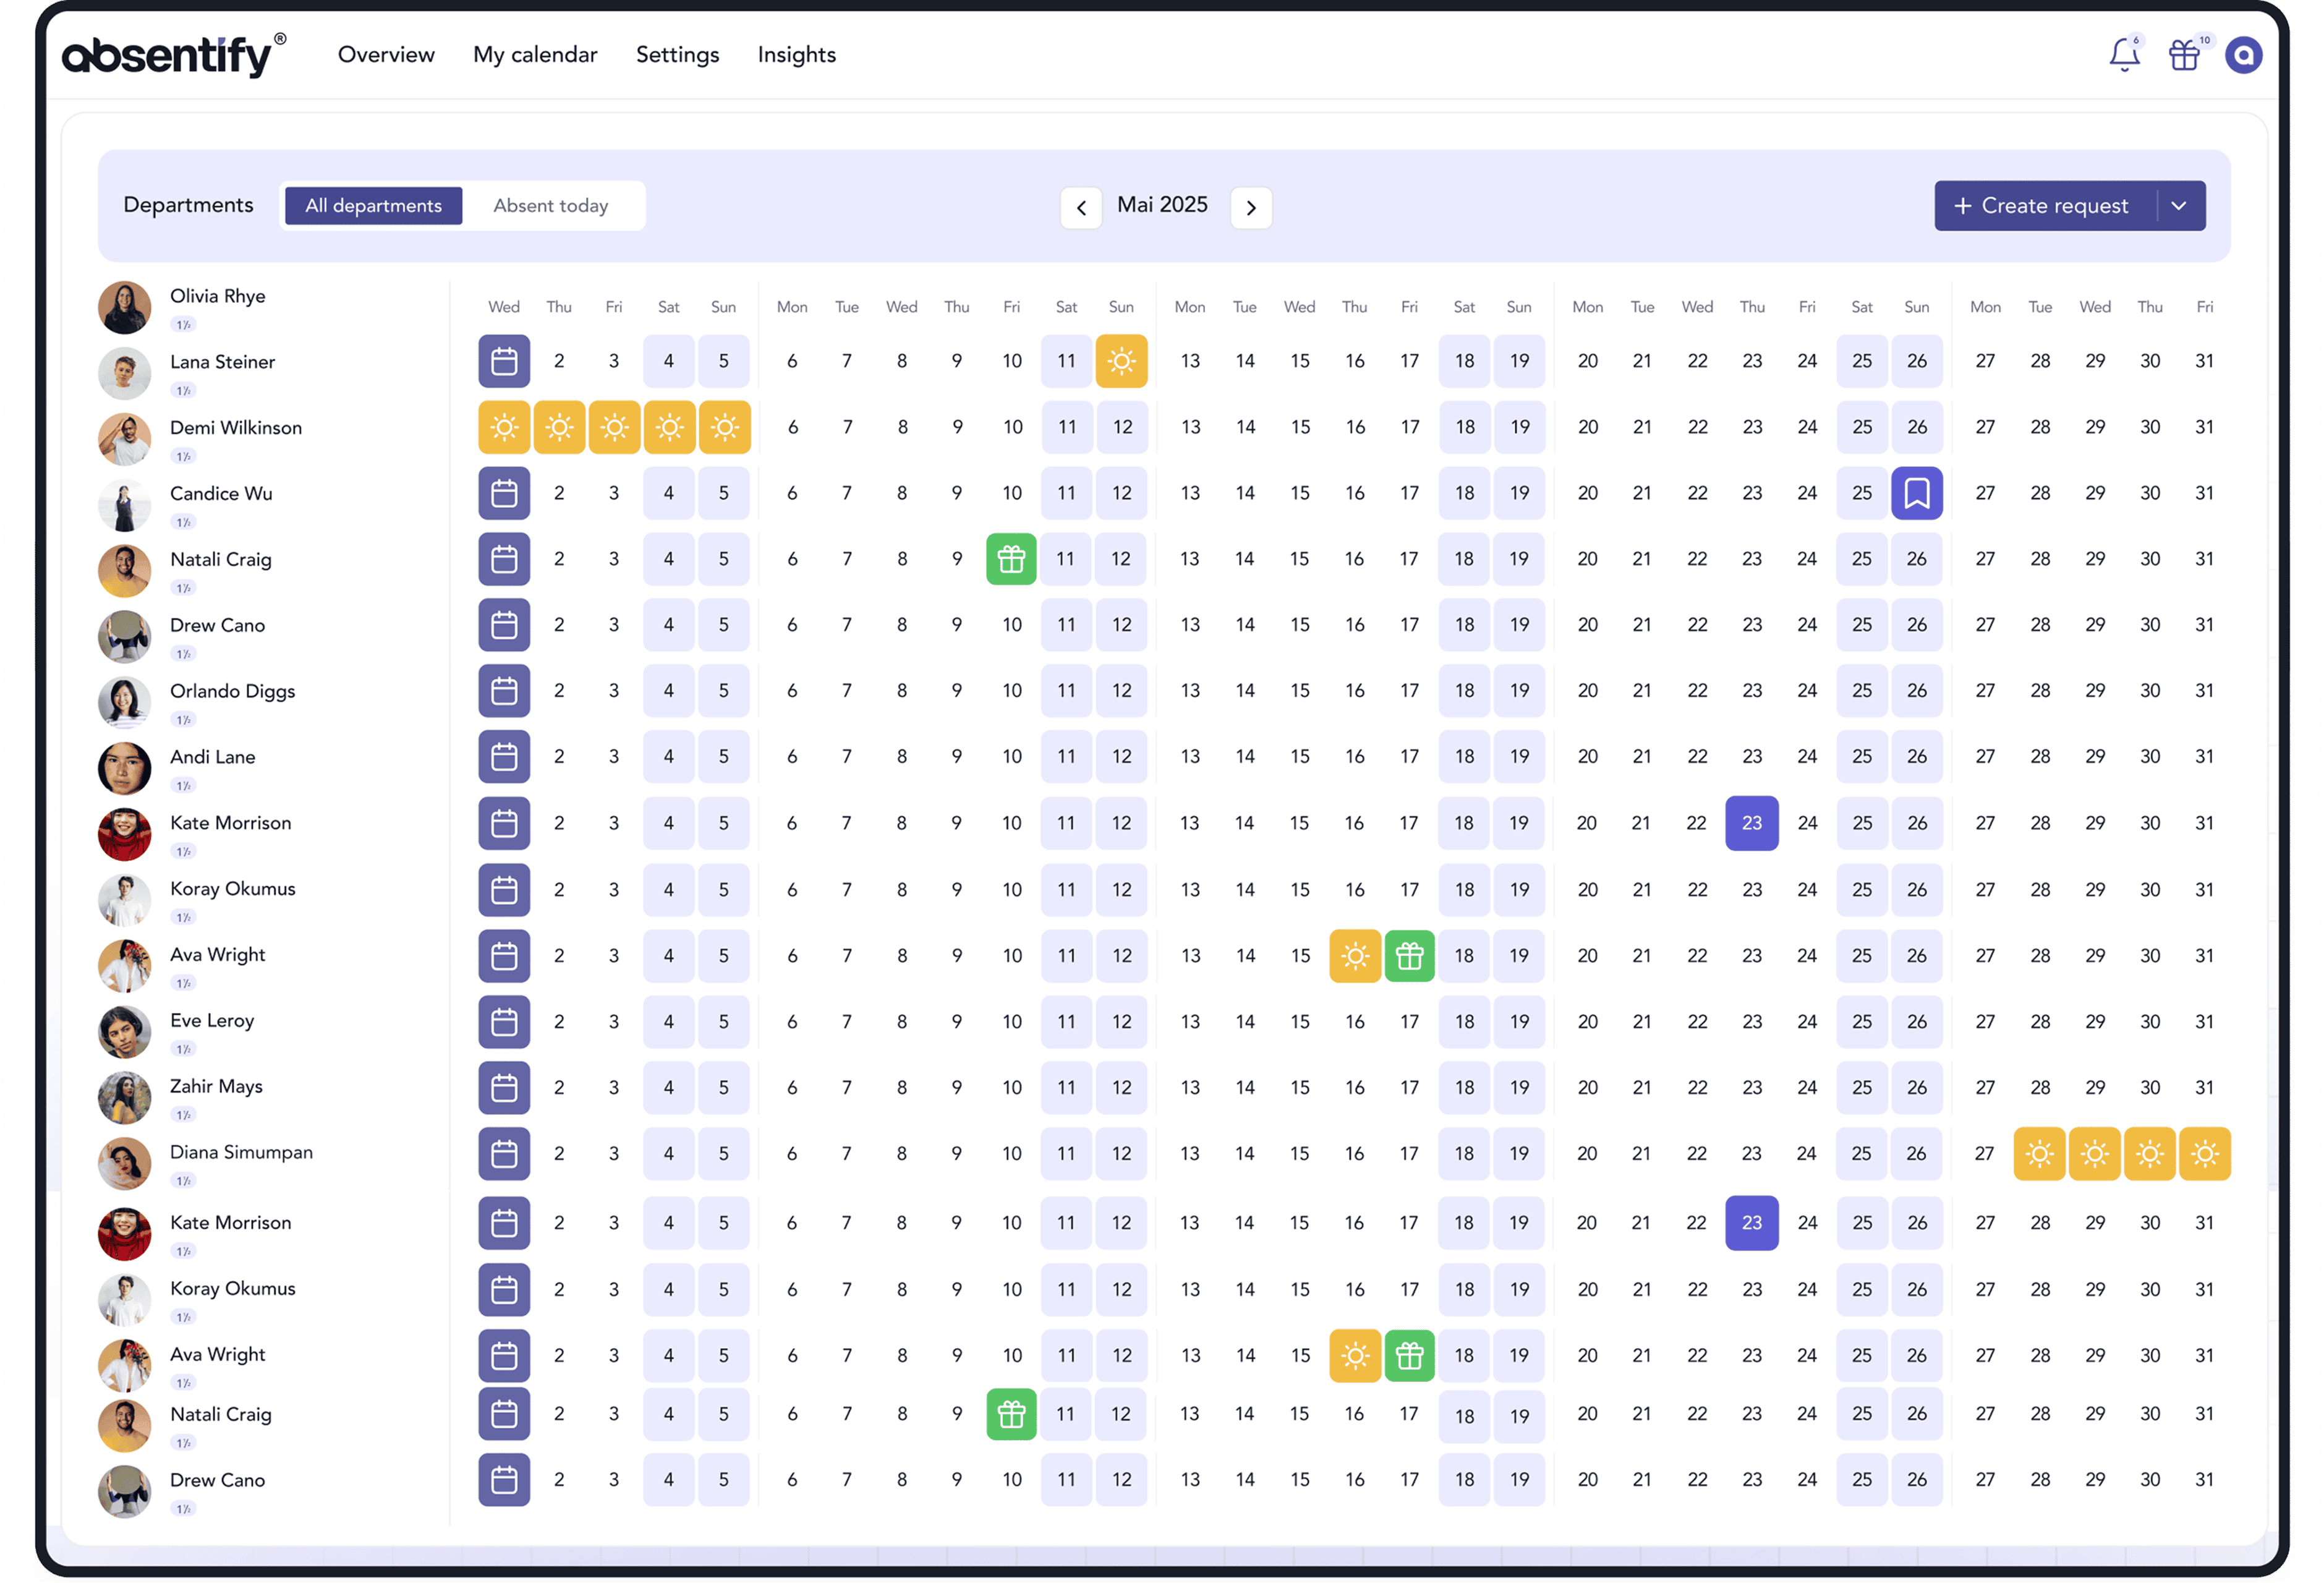Open the Insights menu item
This screenshot has width=2324, height=1583.
[x=796, y=55]
